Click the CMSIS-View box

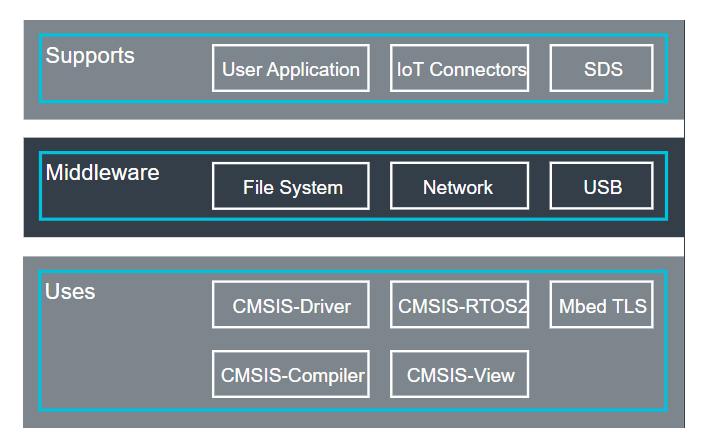pyautogui.click(x=460, y=375)
